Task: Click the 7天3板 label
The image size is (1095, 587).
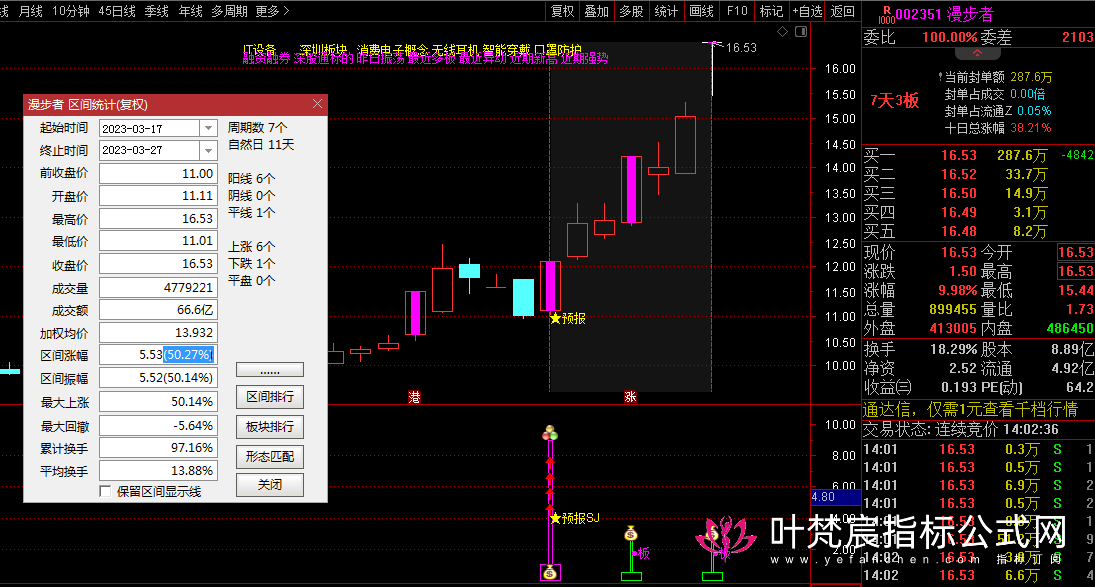Action: tap(895, 101)
